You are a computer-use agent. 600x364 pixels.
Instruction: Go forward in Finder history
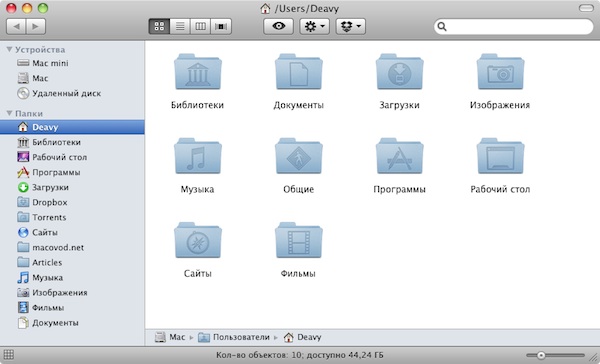point(36,26)
